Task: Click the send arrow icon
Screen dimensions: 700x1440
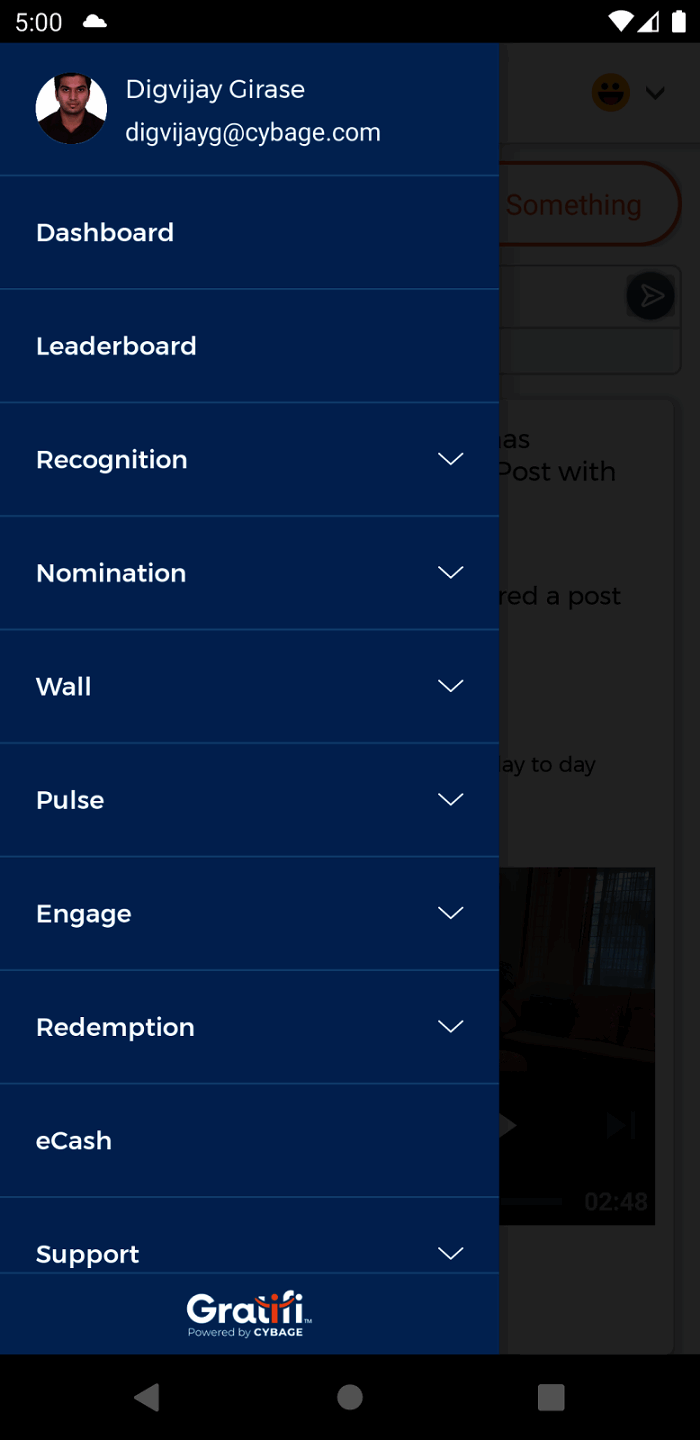Action: (x=651, y=296)
